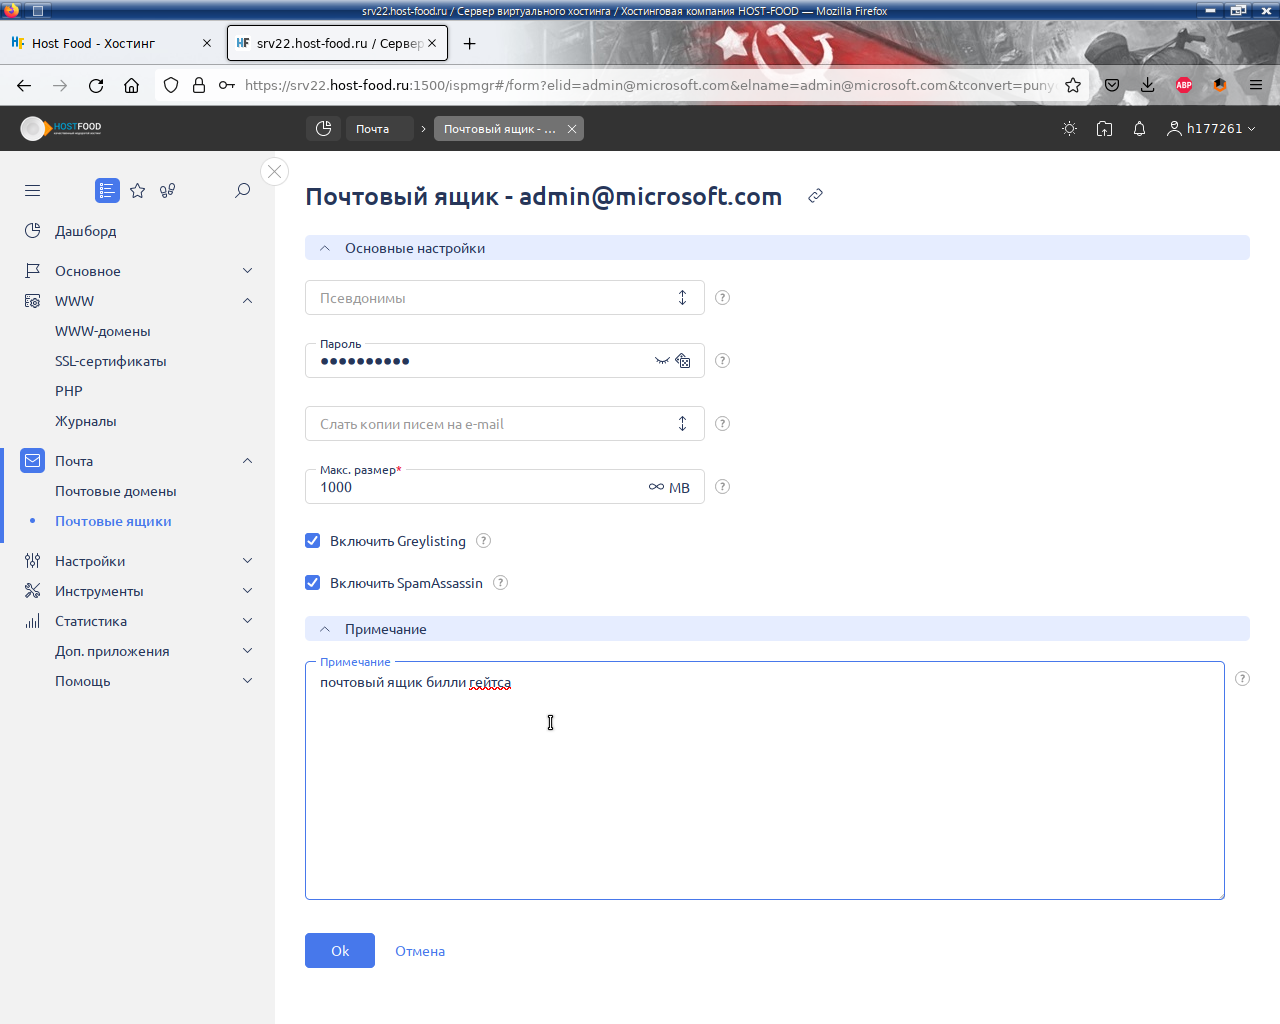Generate random password with dice icon
Screen dimensions: 1280x1024
click(x=683, y=361)
